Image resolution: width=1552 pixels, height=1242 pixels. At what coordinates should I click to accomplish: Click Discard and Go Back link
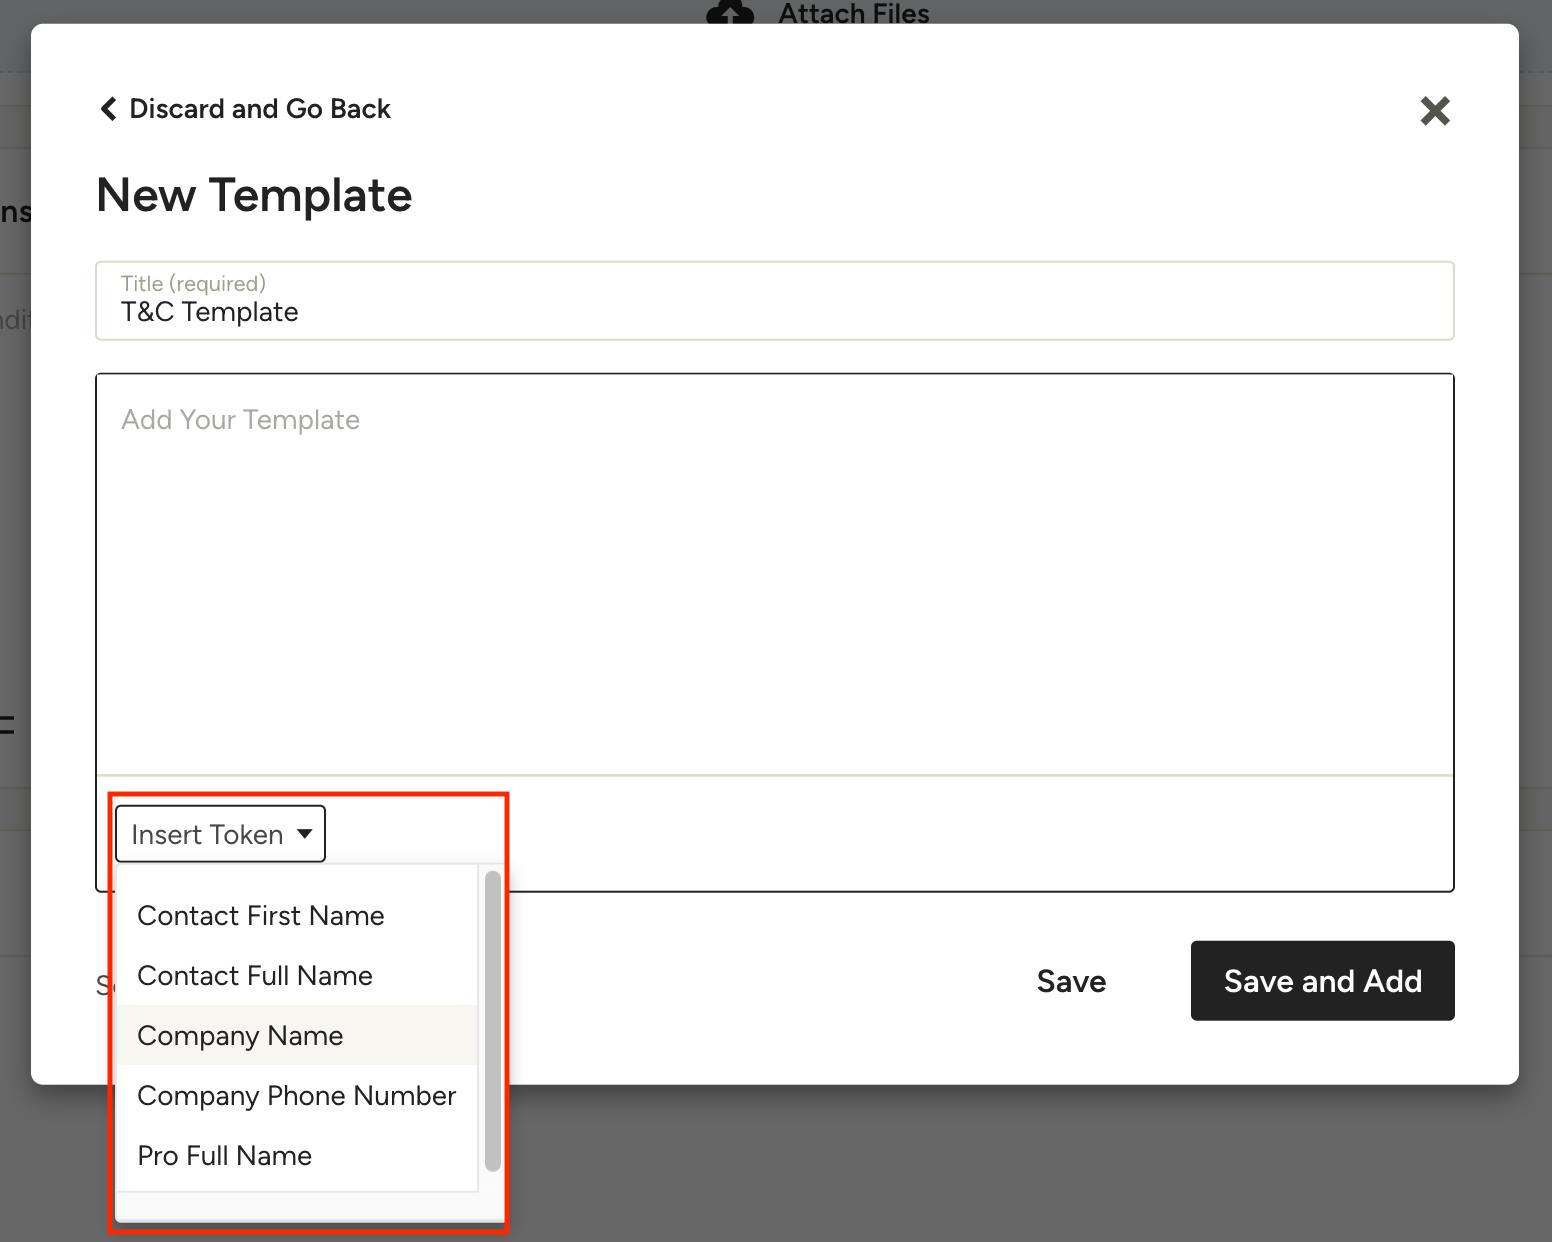[x=259, y=109]
